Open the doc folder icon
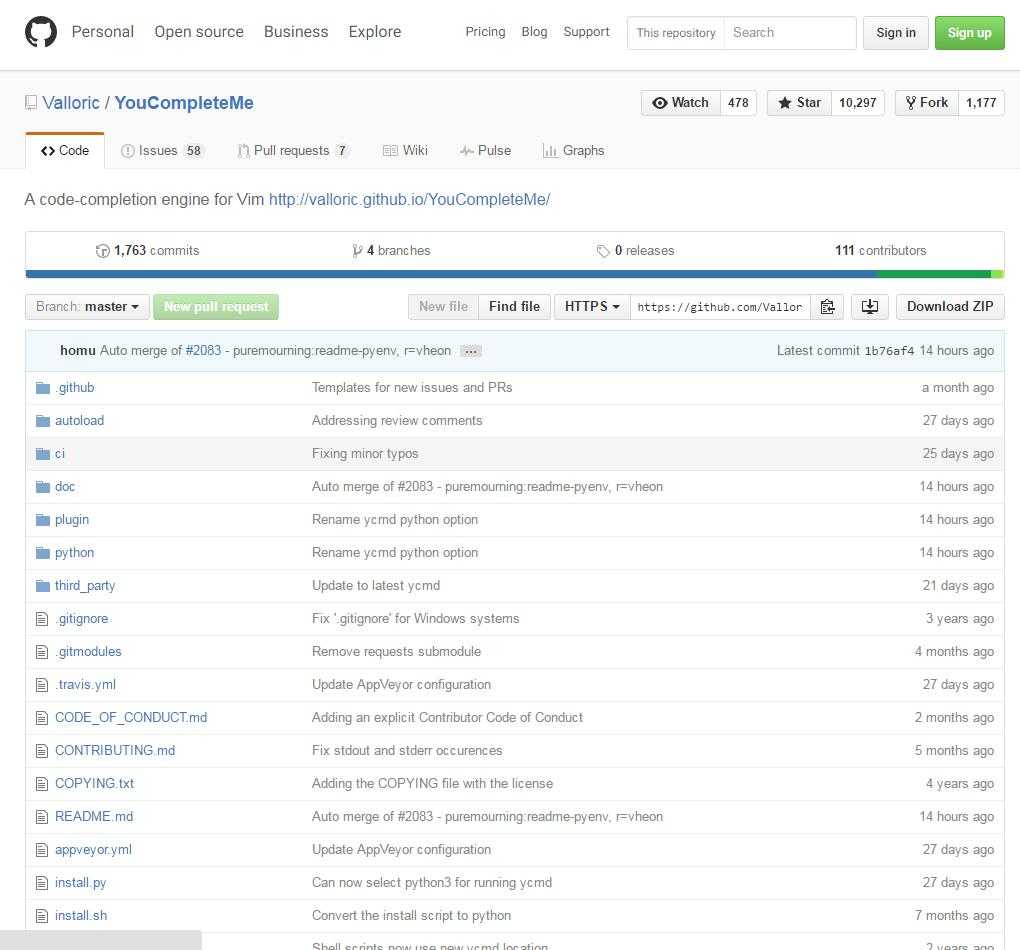 click(x=43, y=487)
